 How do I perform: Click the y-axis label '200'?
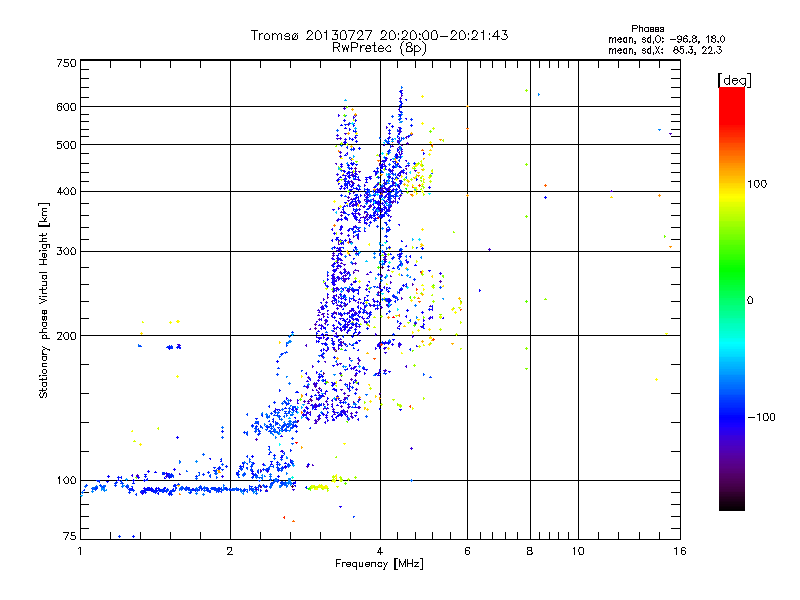(x=66, y=336)
